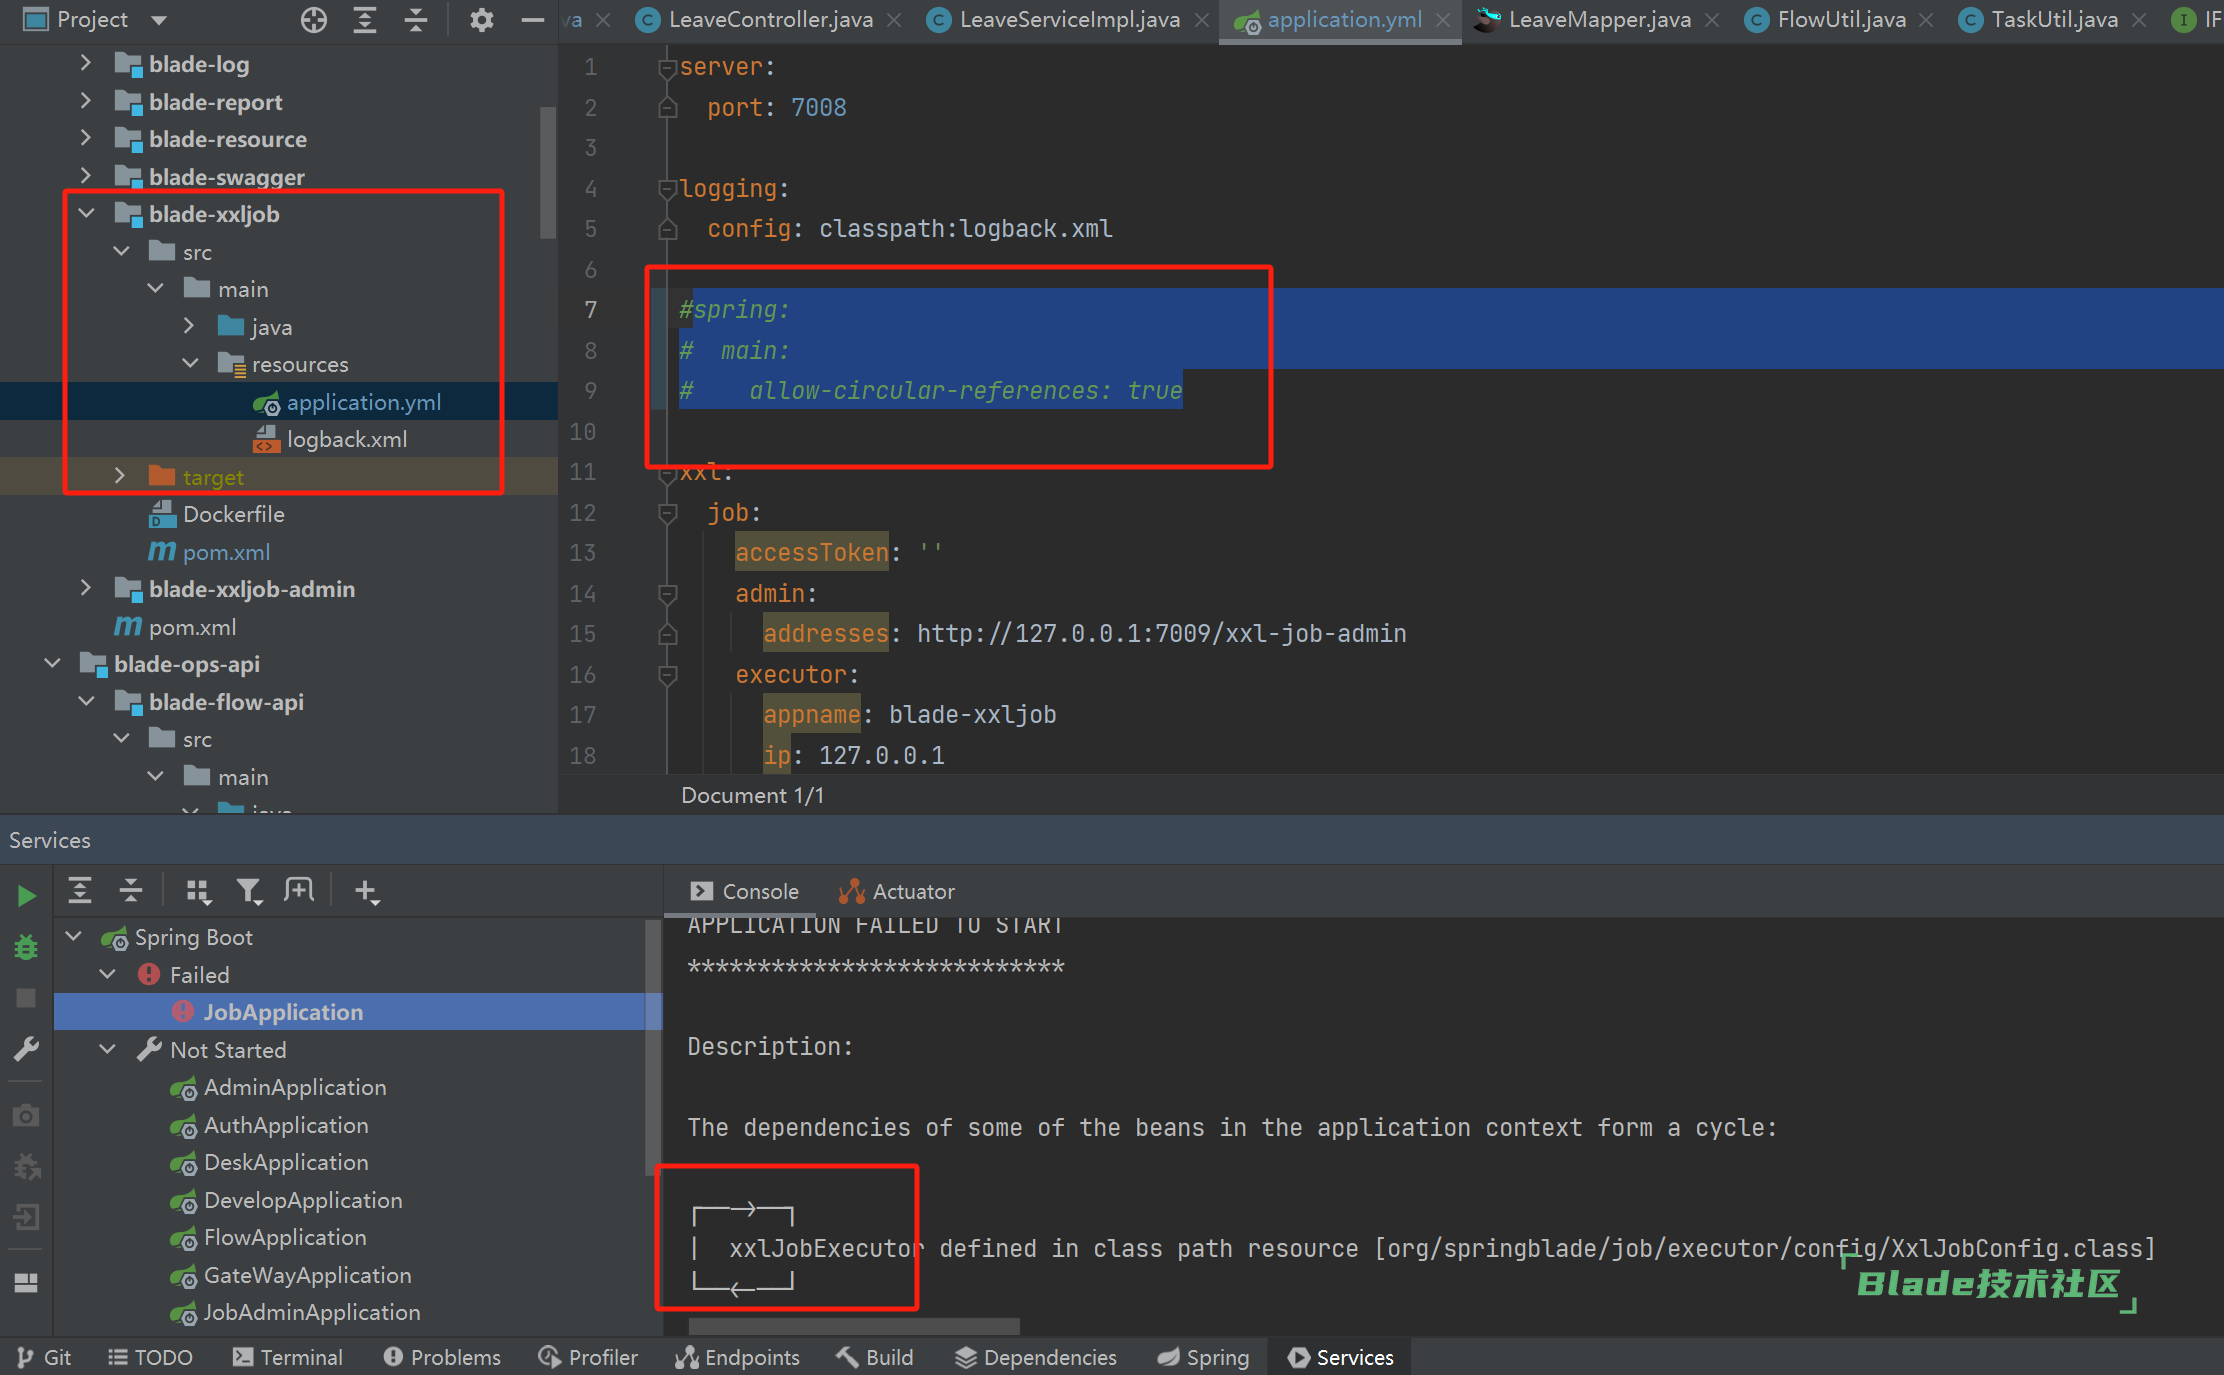
Task: Collapse the blade-ops-api module
Action: pos(52,663)
